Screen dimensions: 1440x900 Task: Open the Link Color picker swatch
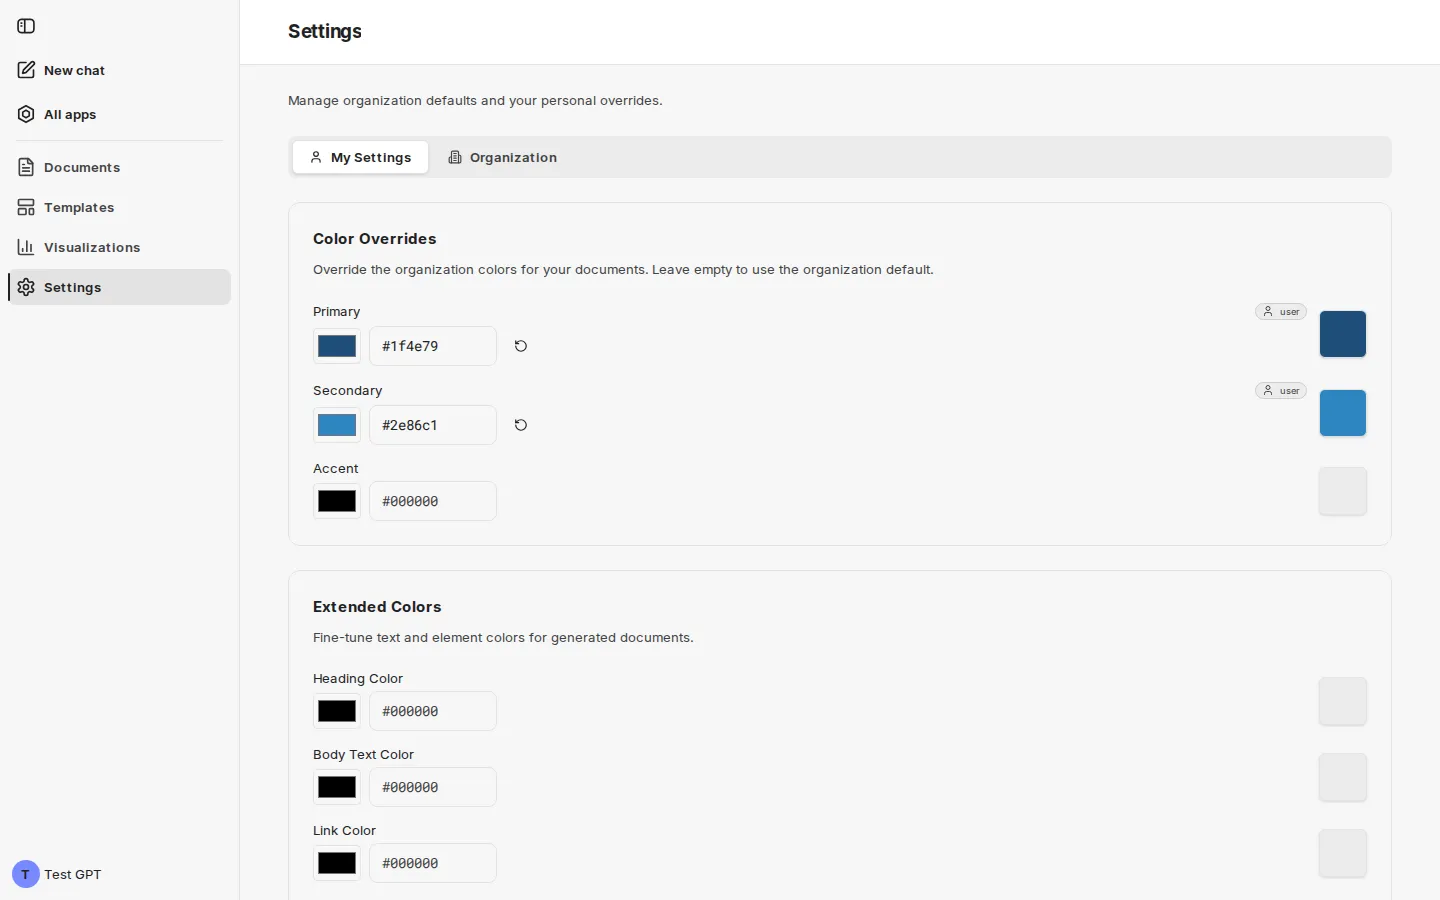pyautogui.click(x=337, y=863)
